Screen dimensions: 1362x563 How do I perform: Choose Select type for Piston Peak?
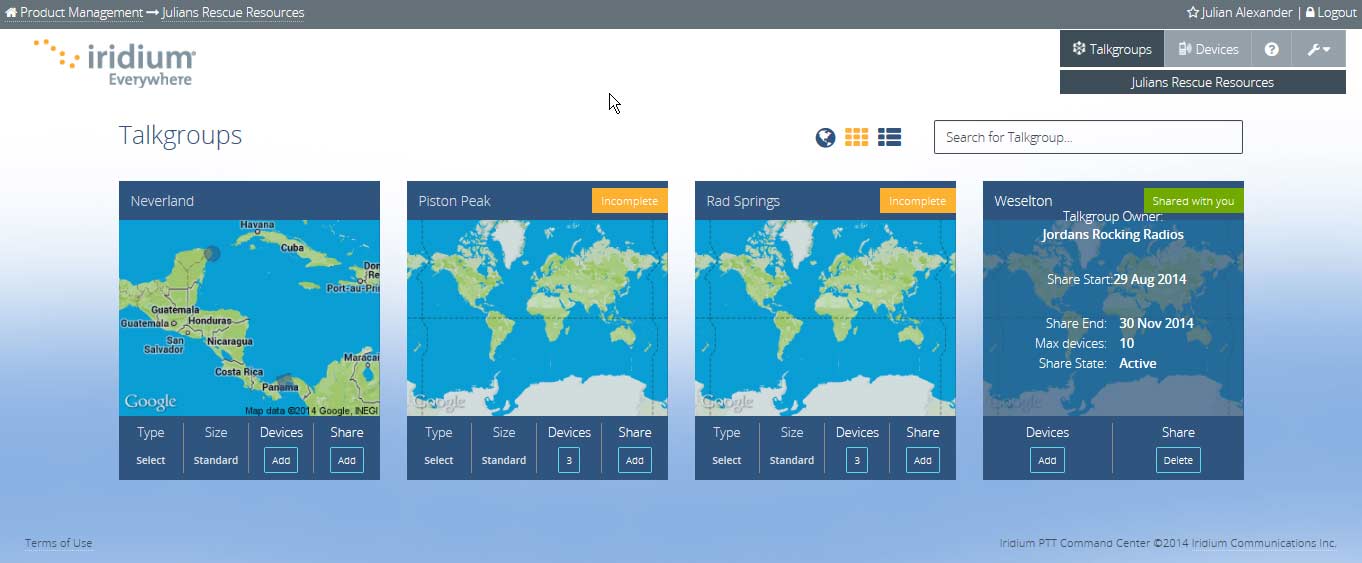pos(439,460)
